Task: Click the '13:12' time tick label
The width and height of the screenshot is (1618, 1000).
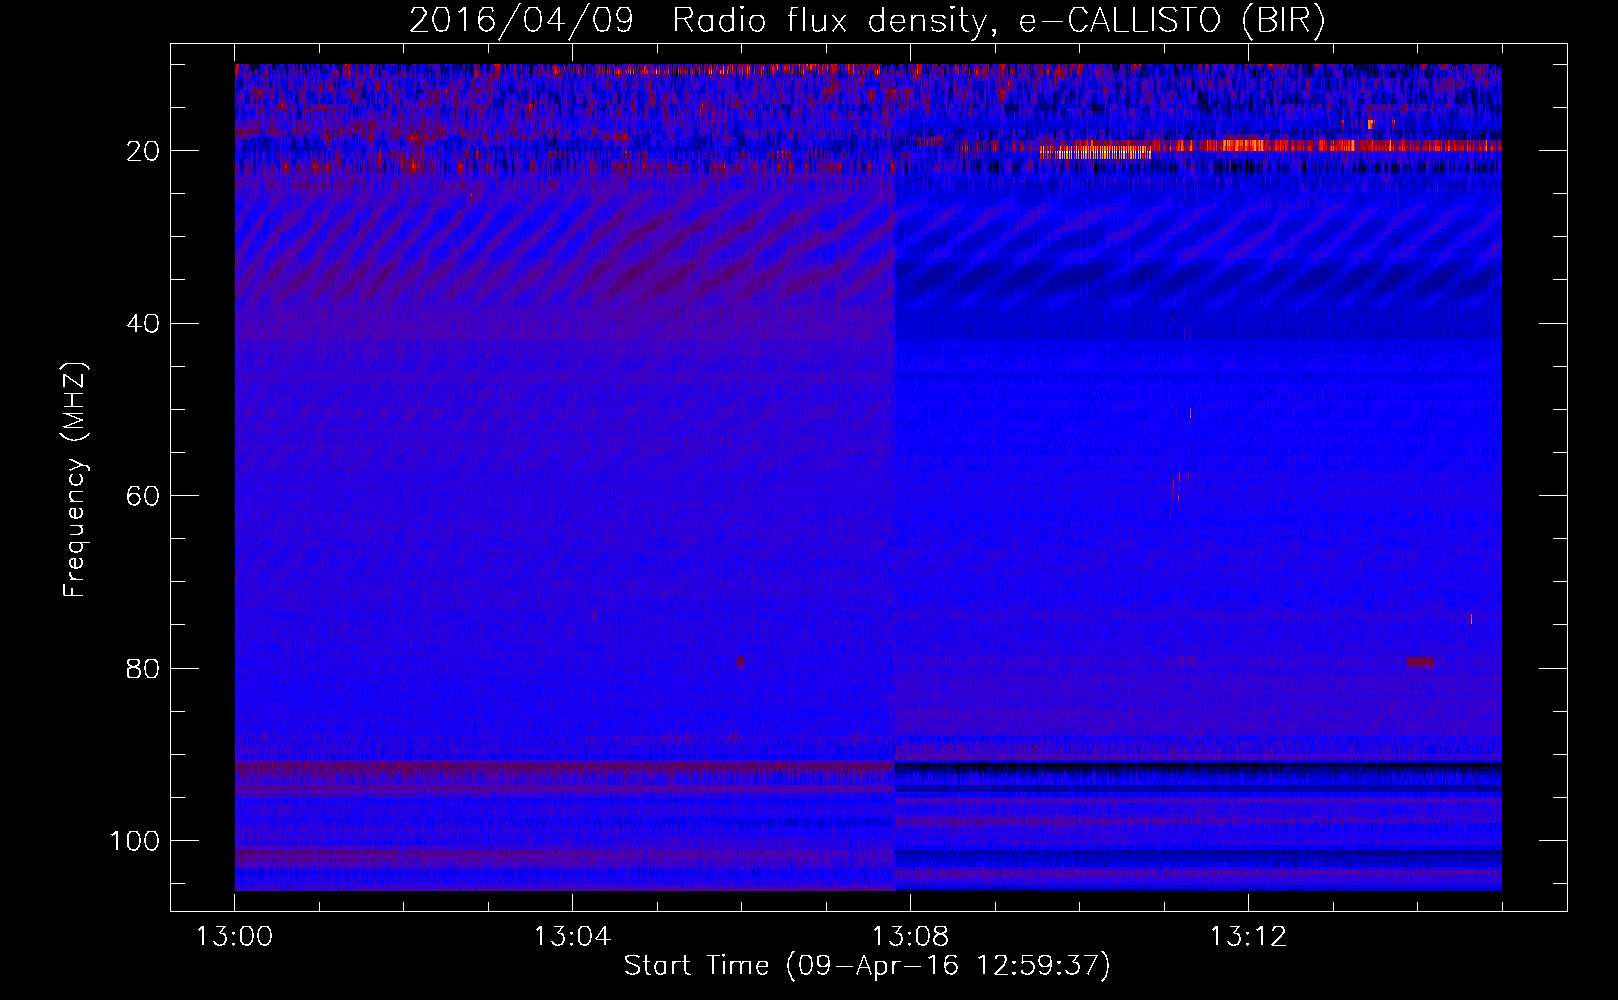Action: click(1248, 937)
